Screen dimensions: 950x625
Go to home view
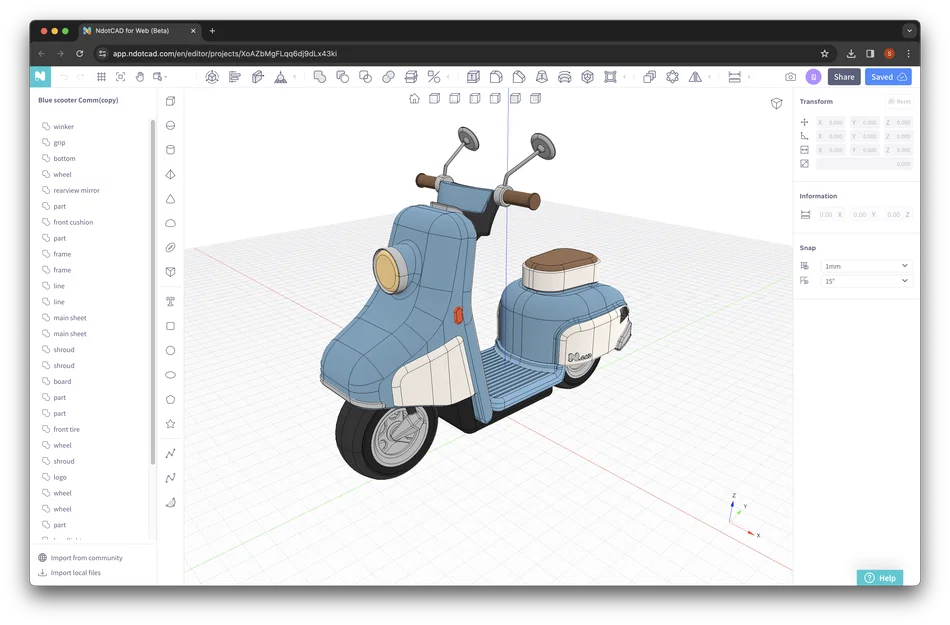point(414,99)
